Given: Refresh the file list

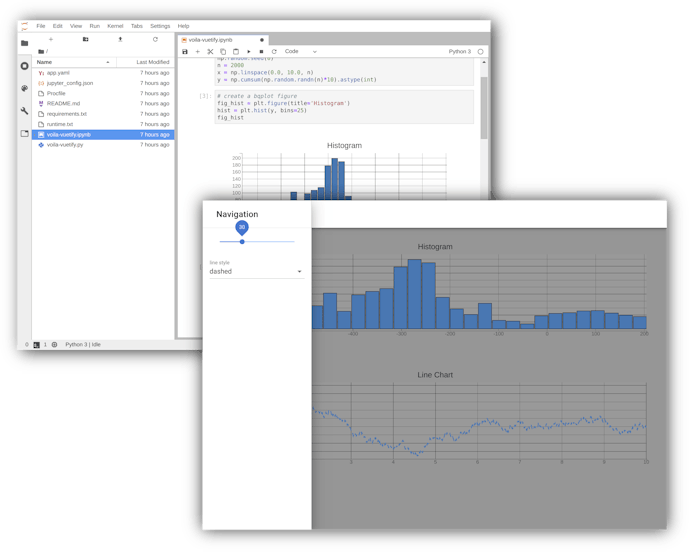Looking at the screenshot, I should (x=155, y=39).
